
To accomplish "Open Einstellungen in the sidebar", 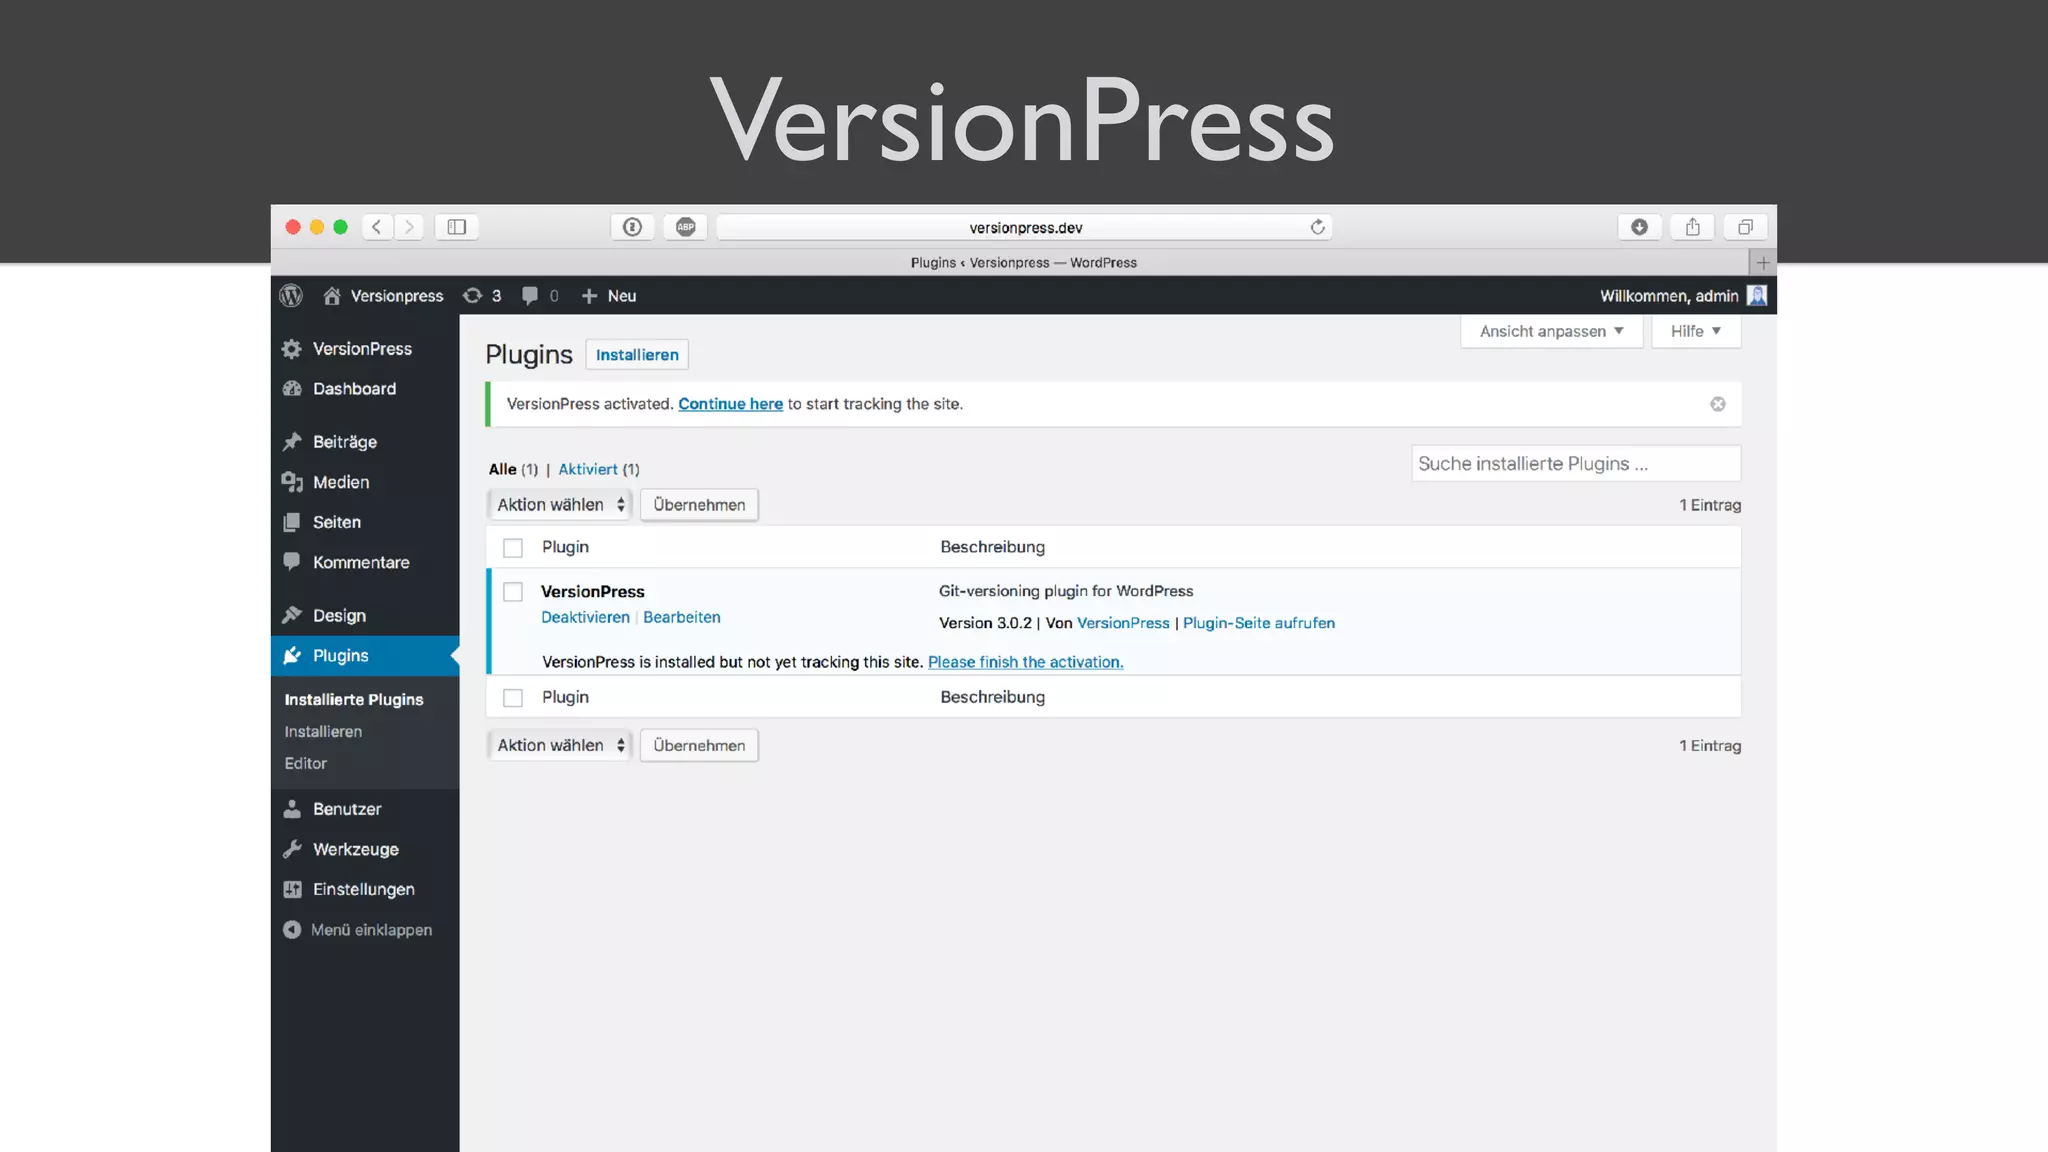I will [x=365, y=889].
